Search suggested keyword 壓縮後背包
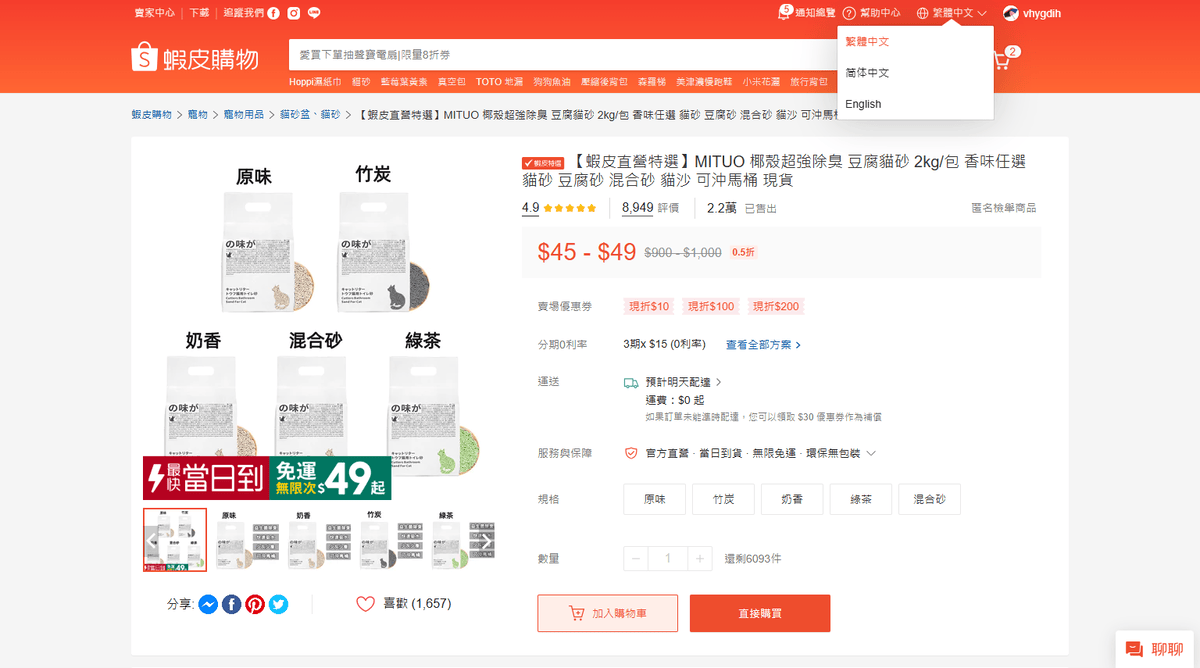This screenshot has width=1200, height=668. [606, 81]
